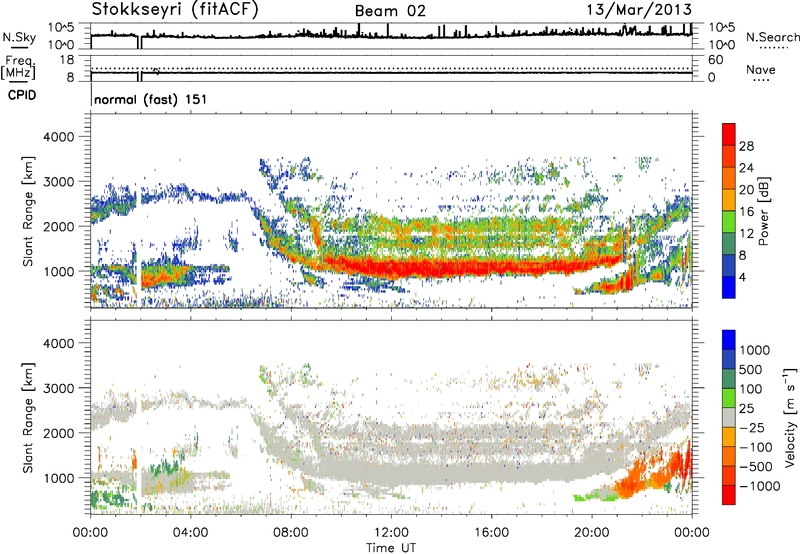Click the '12:00' time tick label
This screenshot has width=800, height=554.
[391, 533]
